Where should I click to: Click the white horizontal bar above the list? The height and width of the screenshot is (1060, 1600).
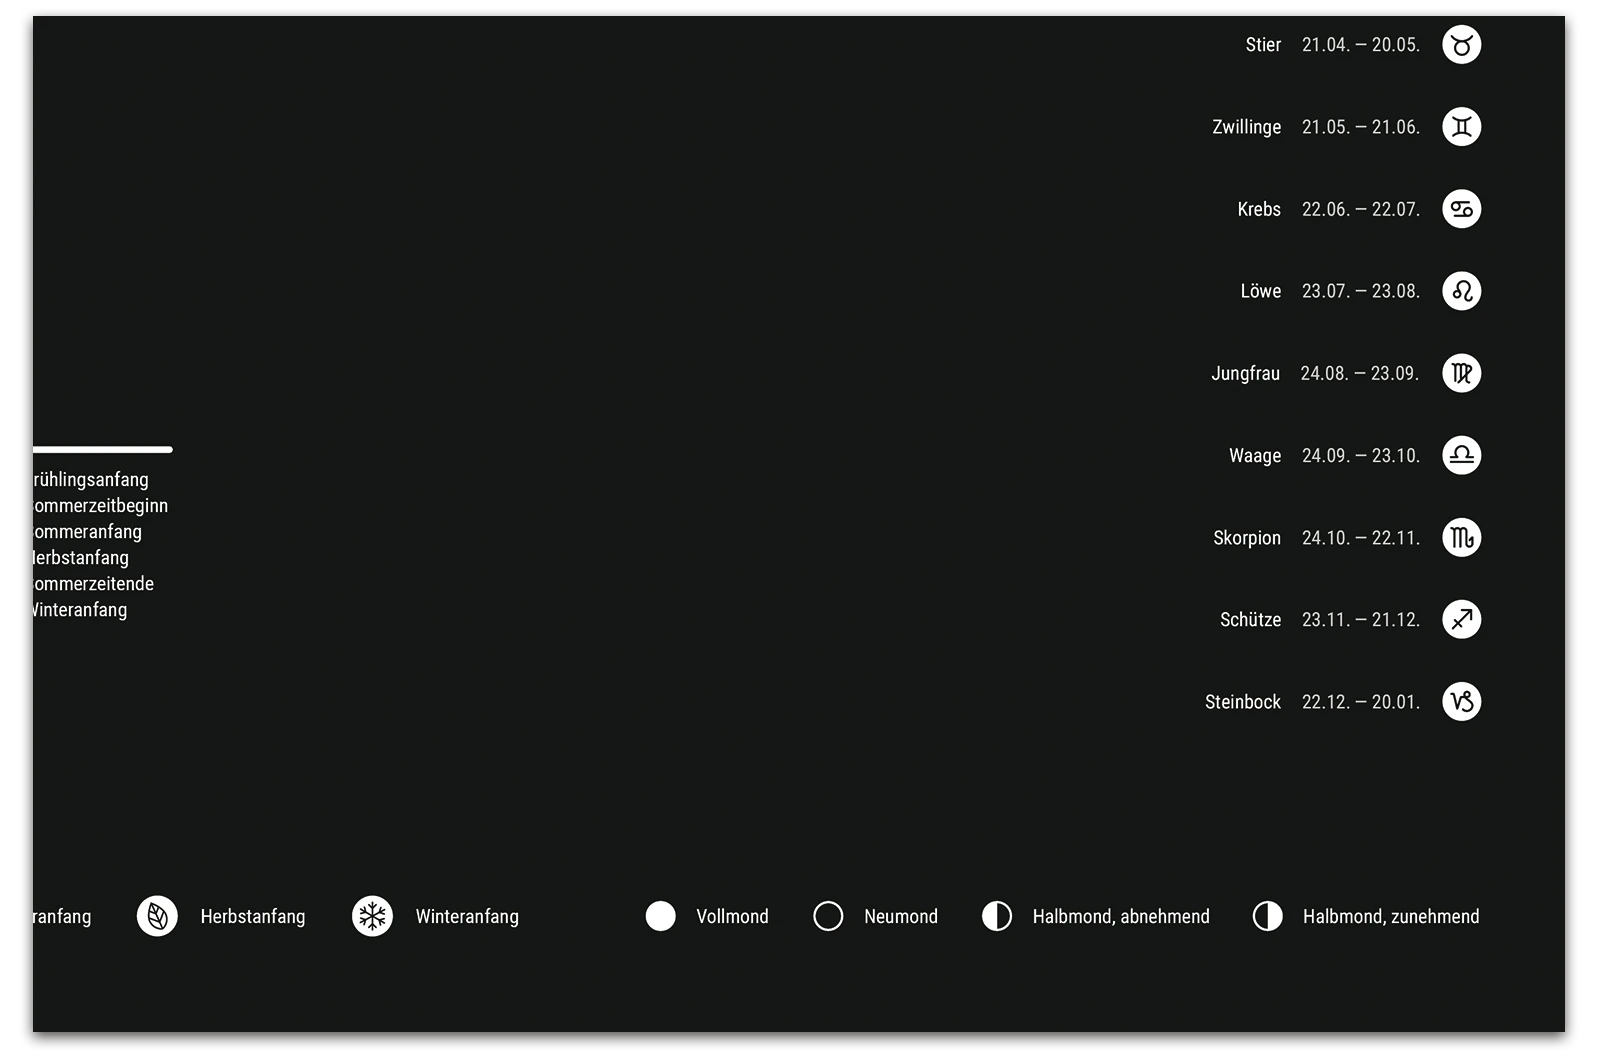tap(102, 450)
